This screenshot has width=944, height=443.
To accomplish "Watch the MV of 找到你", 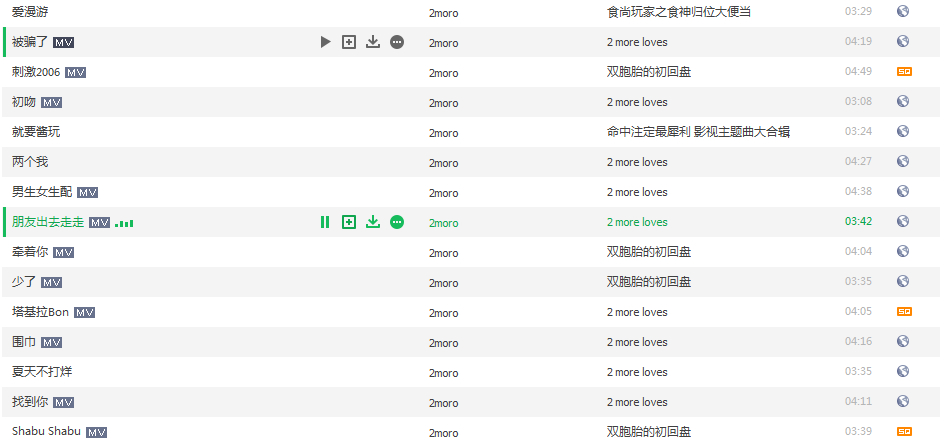I will coord(63,403).
